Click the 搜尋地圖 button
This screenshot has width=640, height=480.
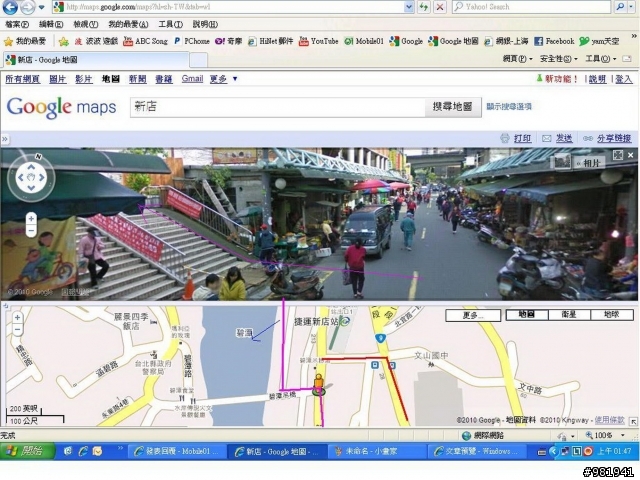453,107
